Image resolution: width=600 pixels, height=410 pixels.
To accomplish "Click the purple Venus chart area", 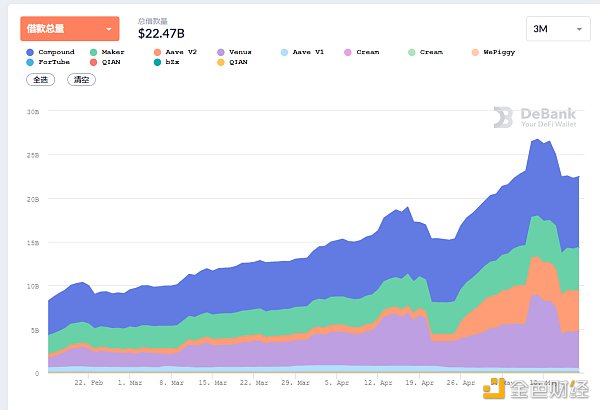I will 400,340.
